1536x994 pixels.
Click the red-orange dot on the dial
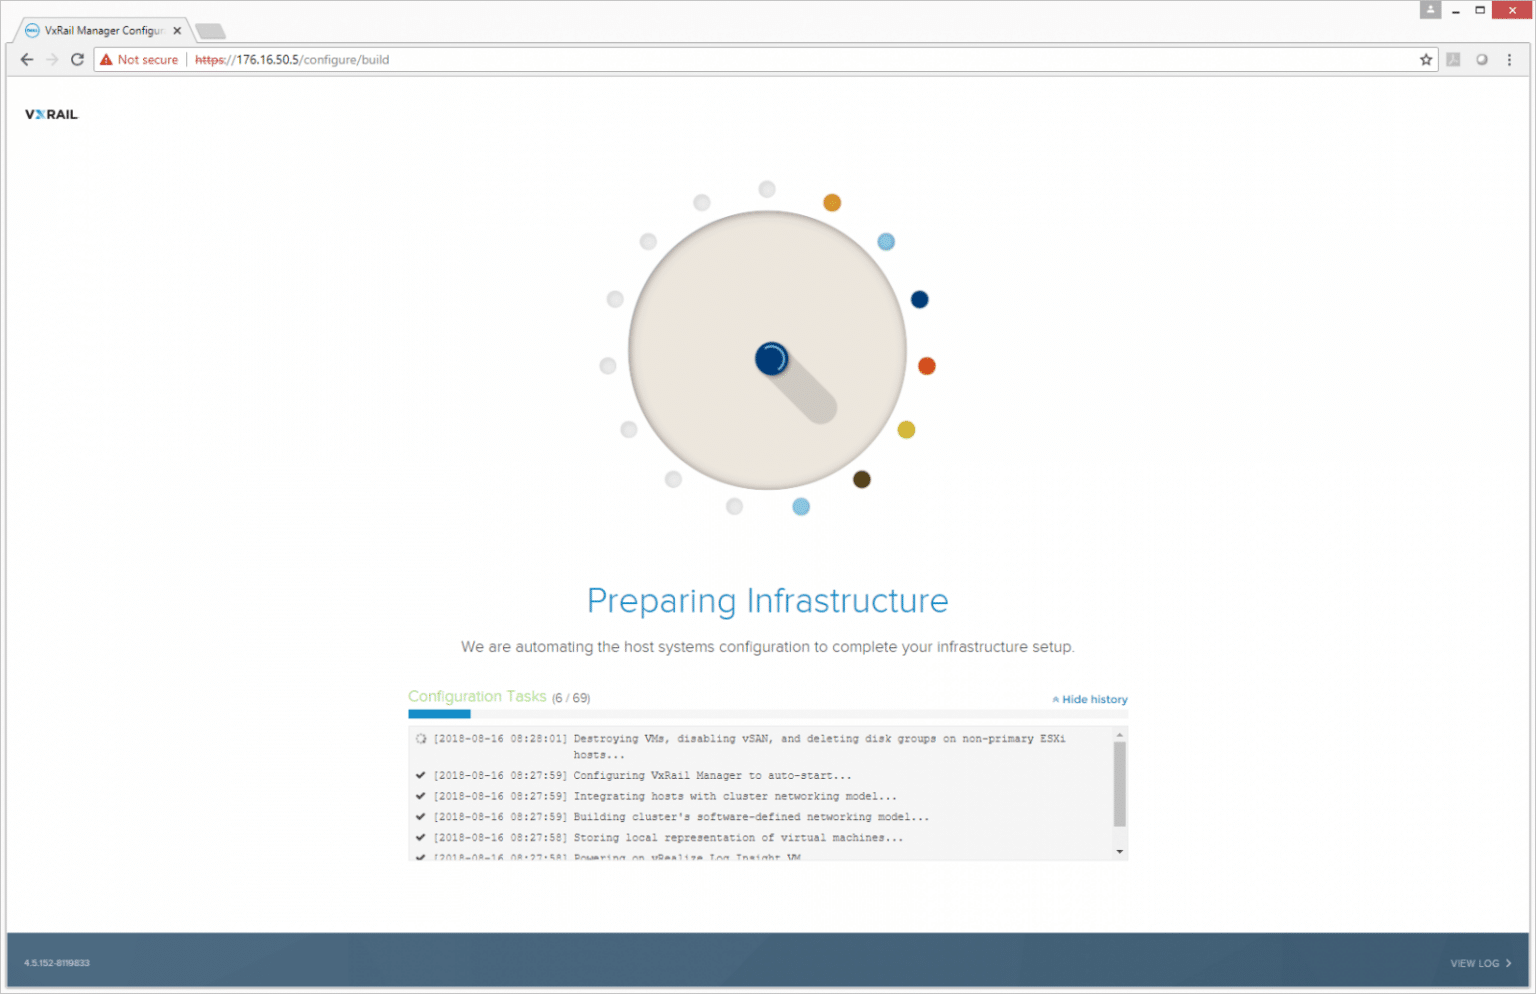coord(927,366)
